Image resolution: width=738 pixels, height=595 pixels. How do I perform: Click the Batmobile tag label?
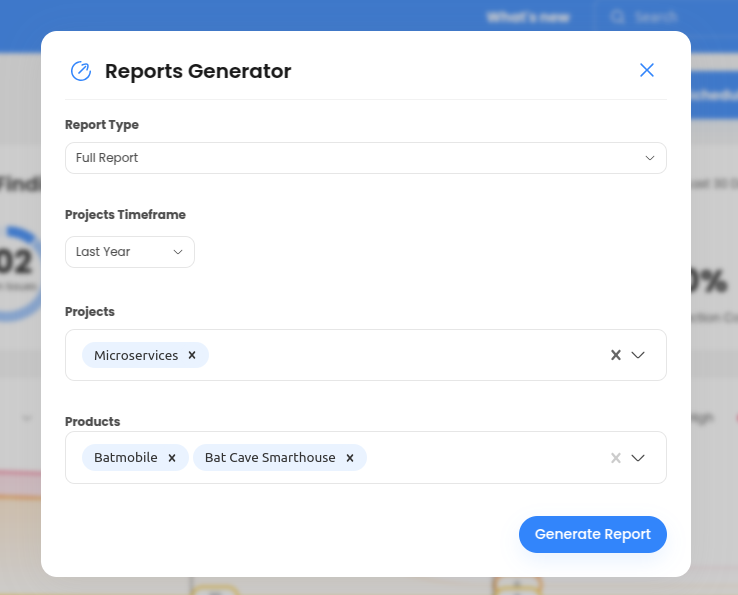[x=126, y=458]
